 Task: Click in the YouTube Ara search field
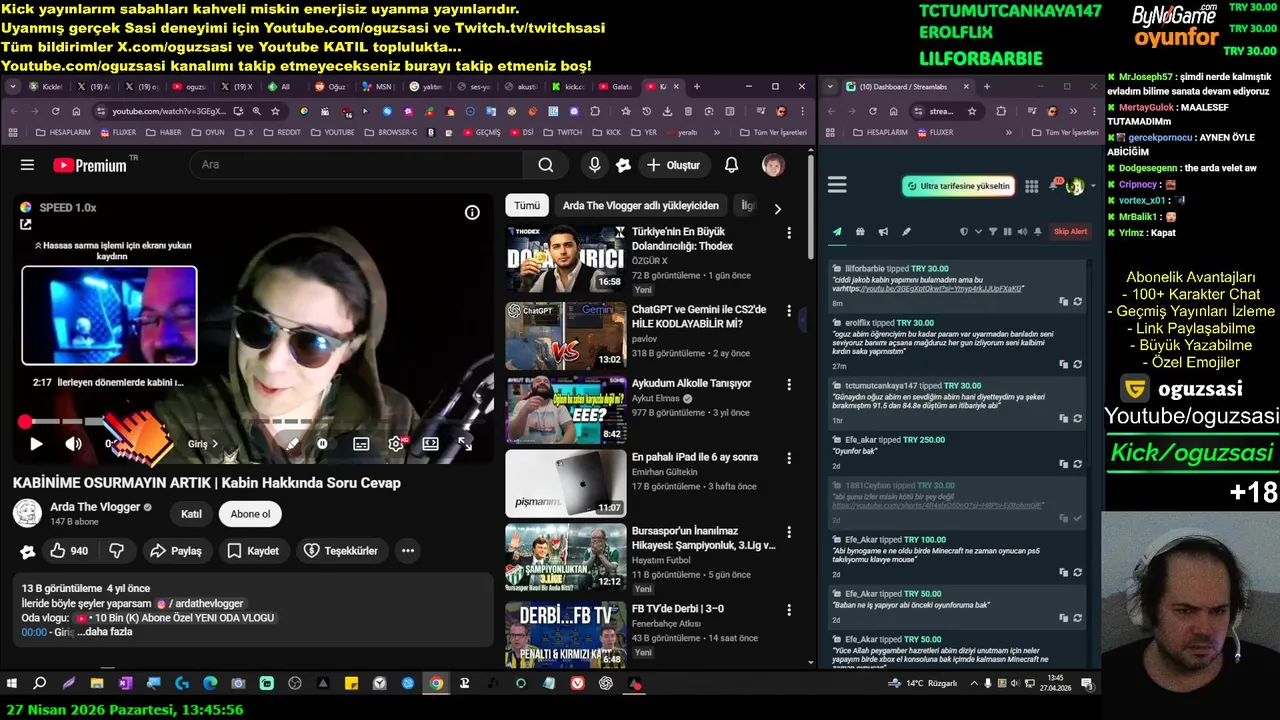(355, 165)
